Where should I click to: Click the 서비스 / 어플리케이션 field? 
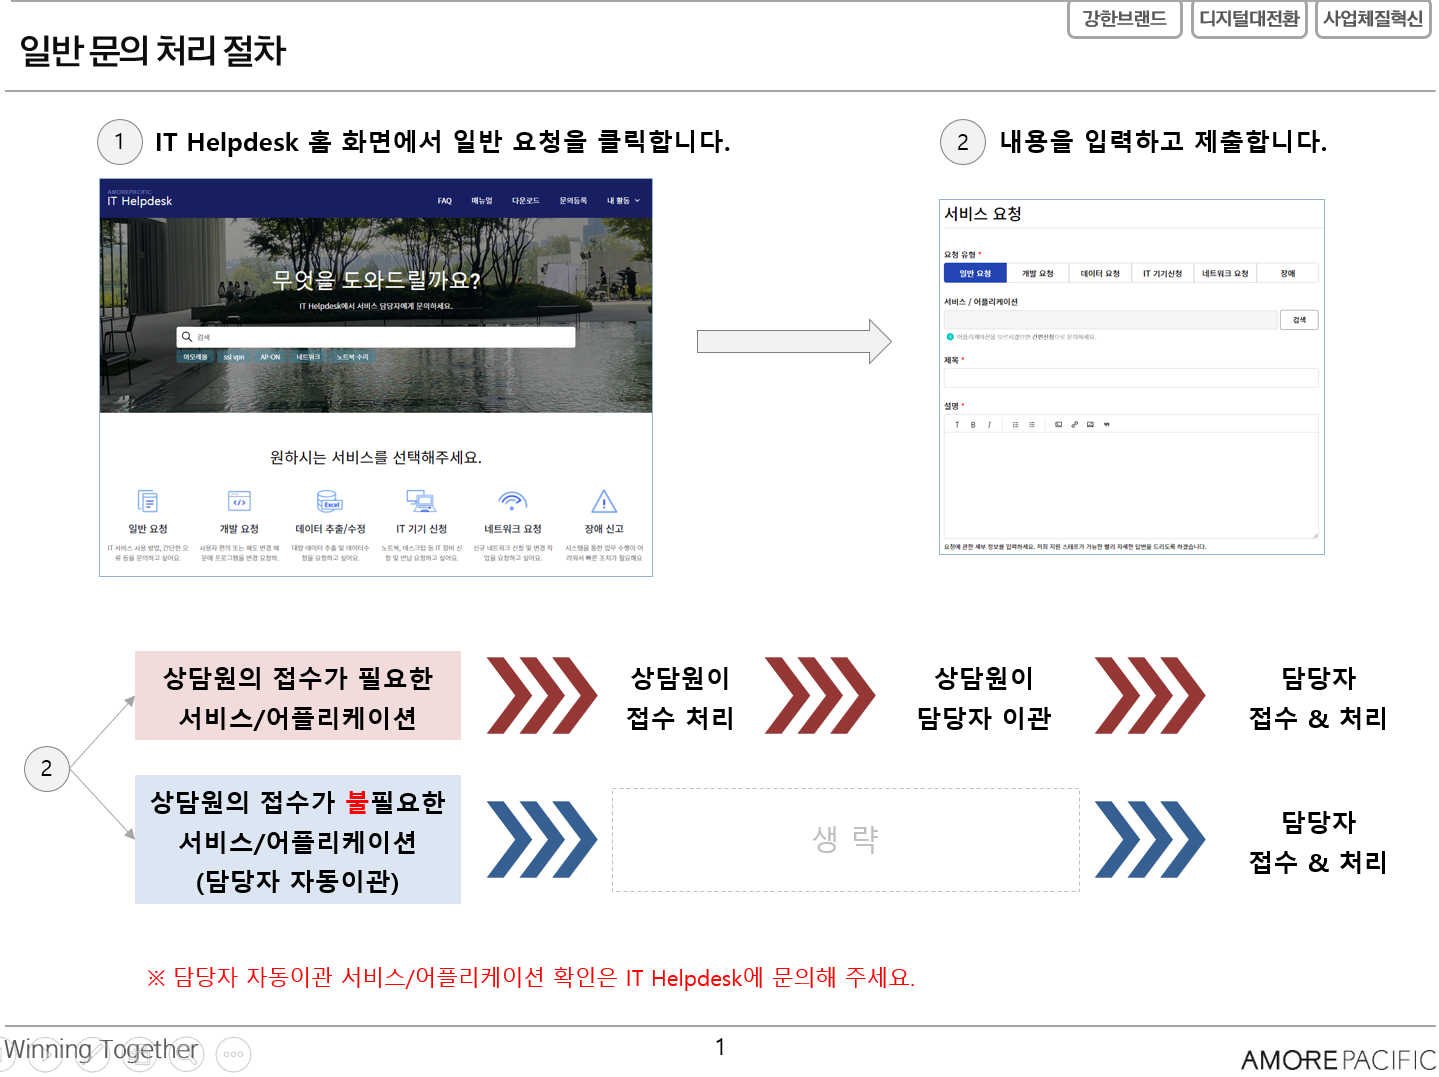coord(1111,320)
